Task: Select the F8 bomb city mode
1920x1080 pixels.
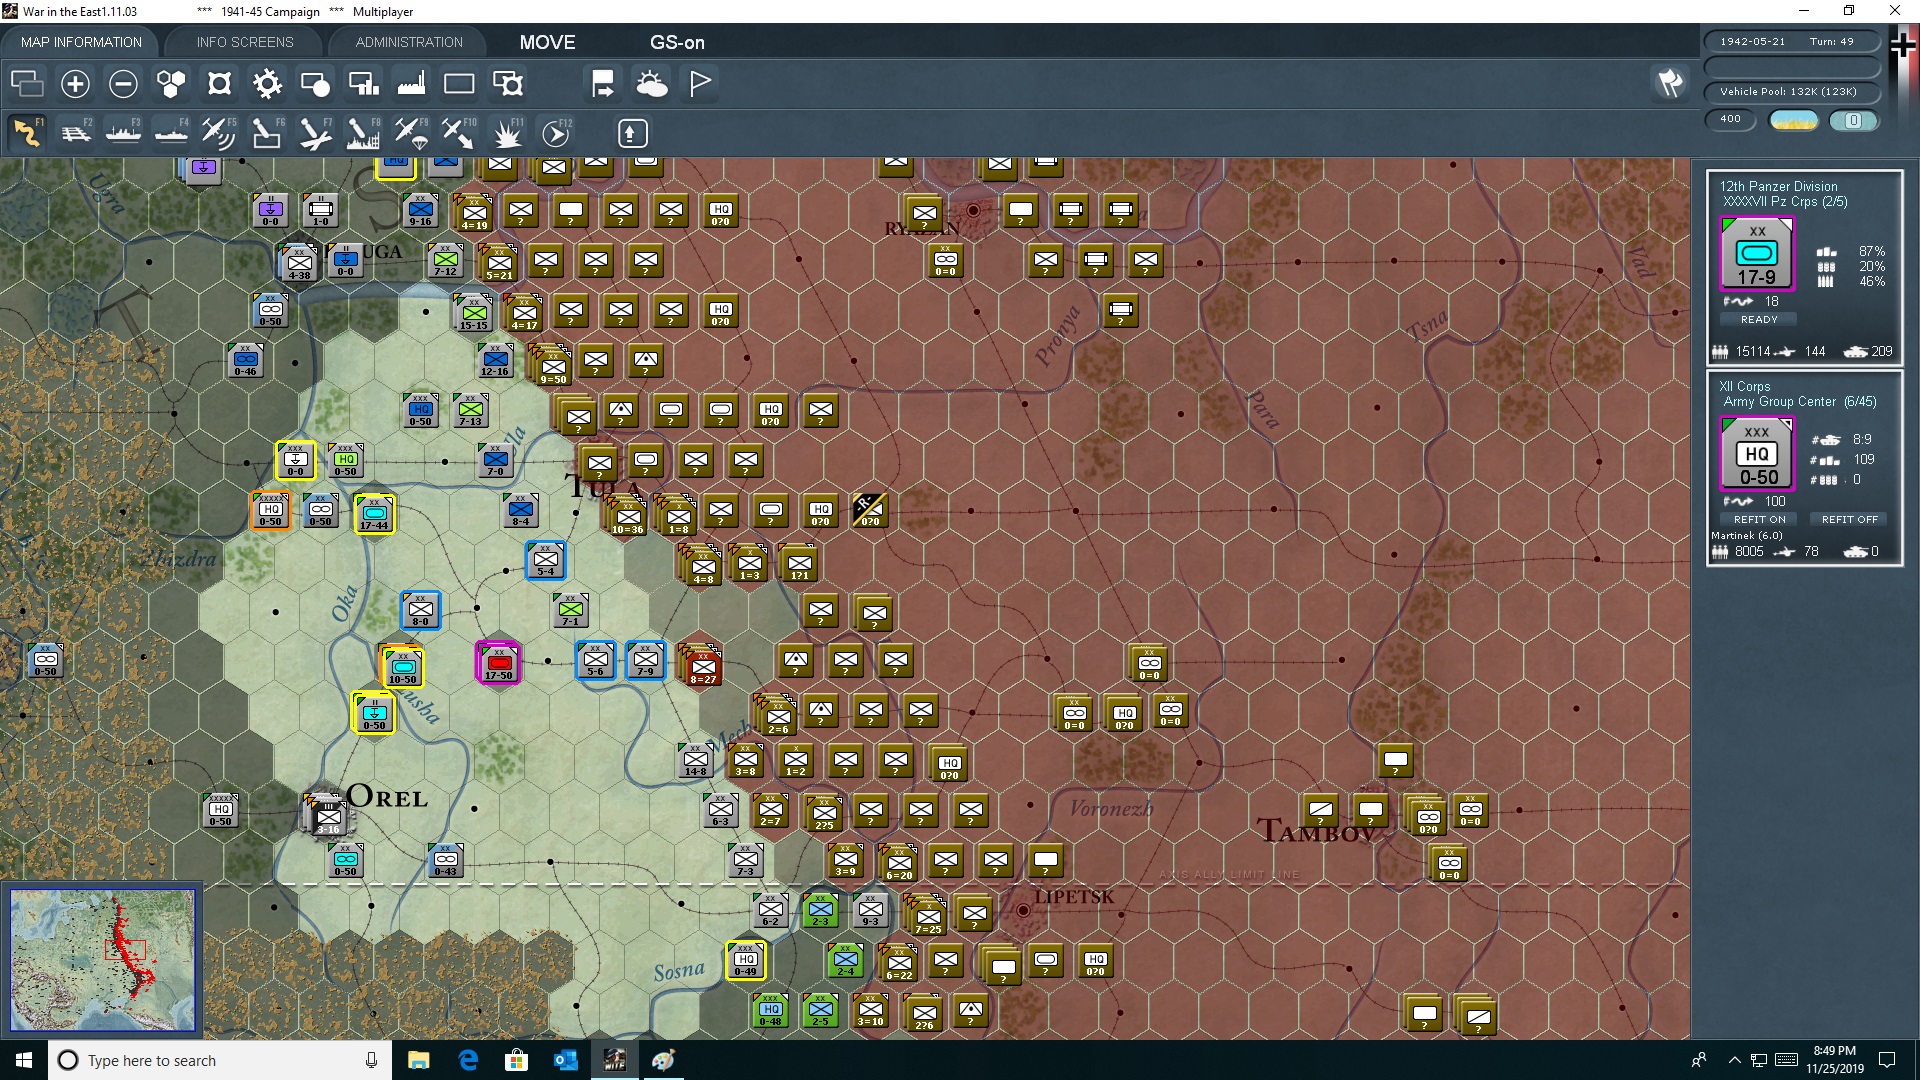Action: click(x=363, y=133)
